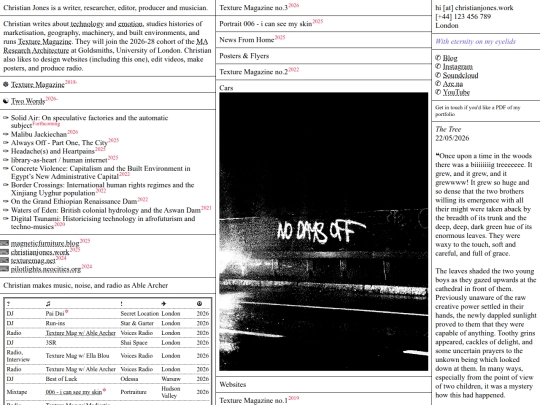The image size is (540, 405).
Task: Click 'Always Off - Part One, The City'
Action: [59, 143]
